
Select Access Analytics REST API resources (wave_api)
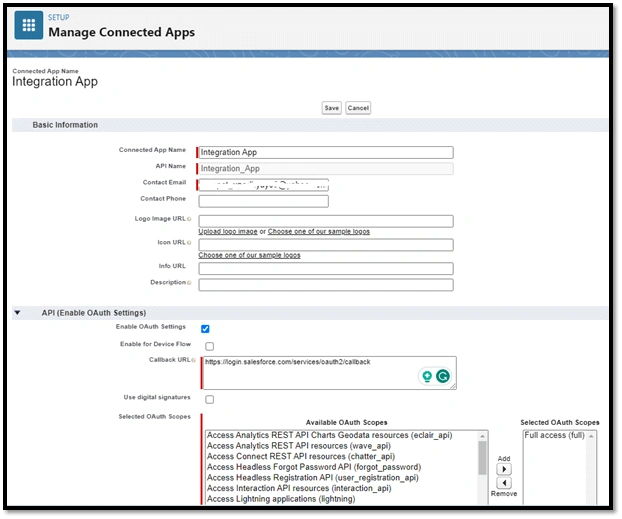coord(299,446)
